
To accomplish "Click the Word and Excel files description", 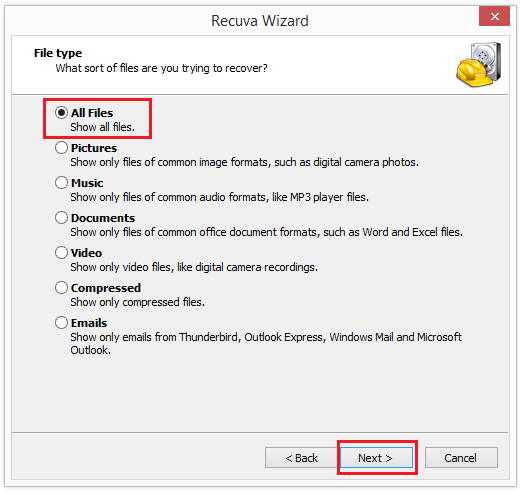I will (x=266, y=232).
